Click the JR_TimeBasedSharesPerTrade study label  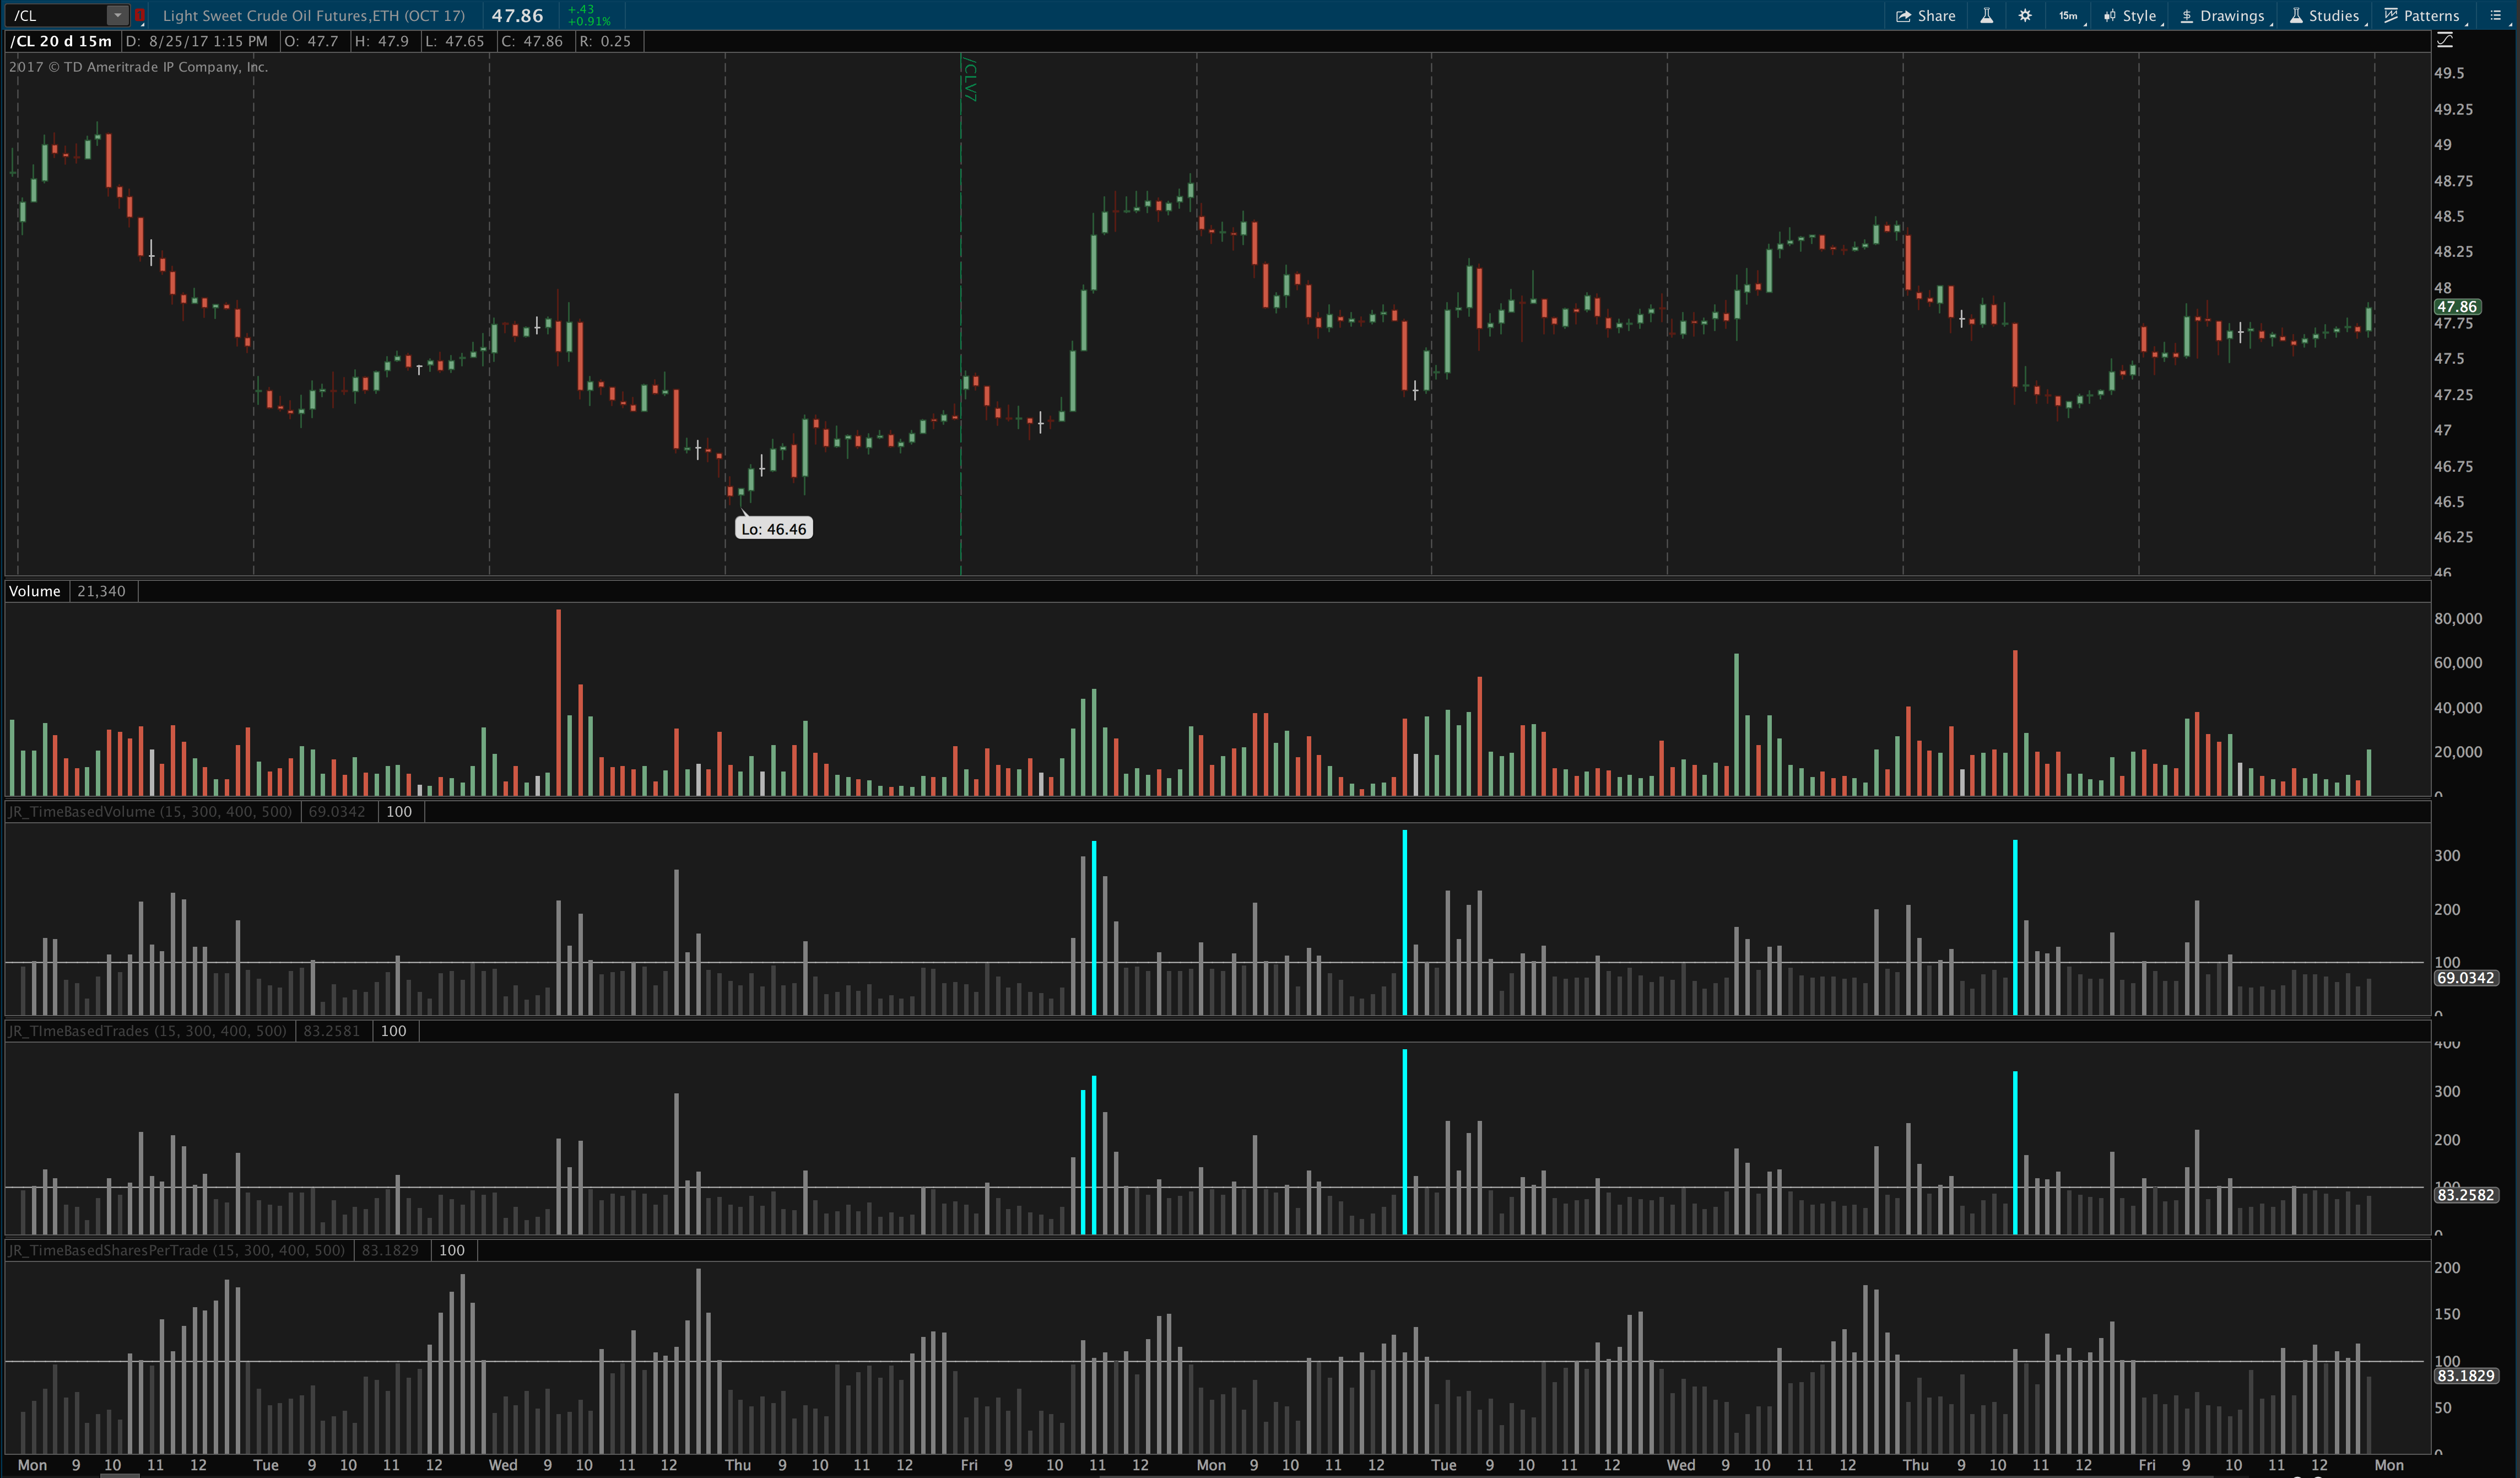point(176,1250)
